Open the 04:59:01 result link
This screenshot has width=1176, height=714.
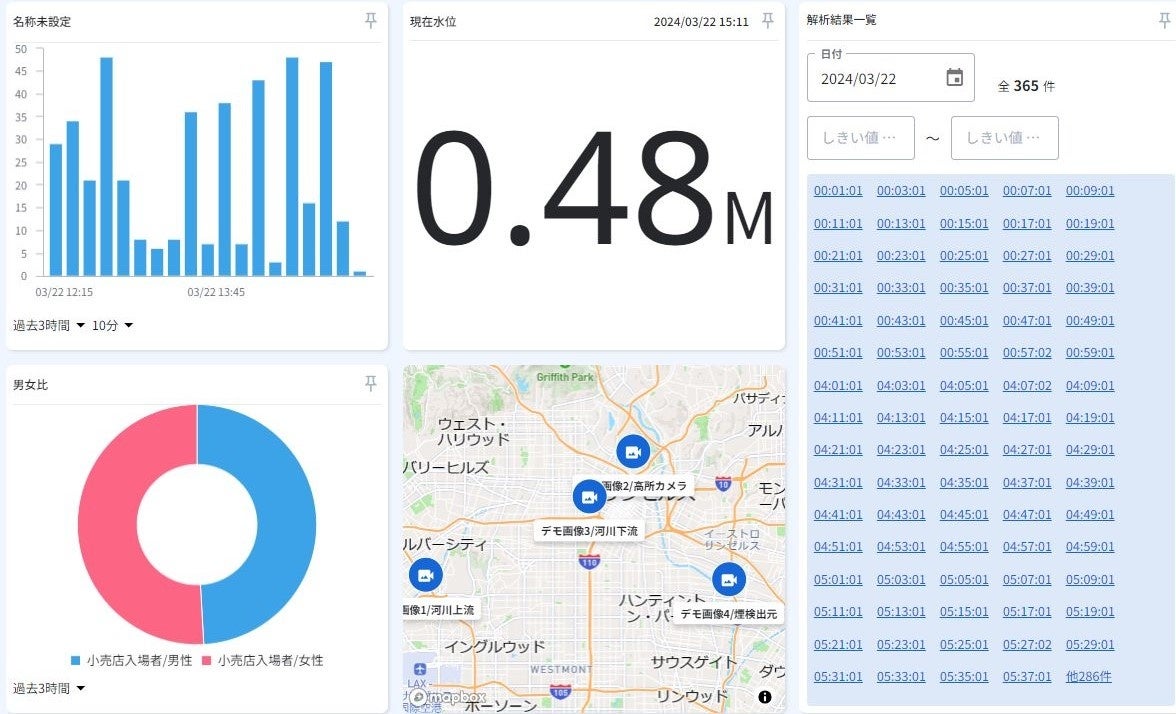coord(1090,547)
